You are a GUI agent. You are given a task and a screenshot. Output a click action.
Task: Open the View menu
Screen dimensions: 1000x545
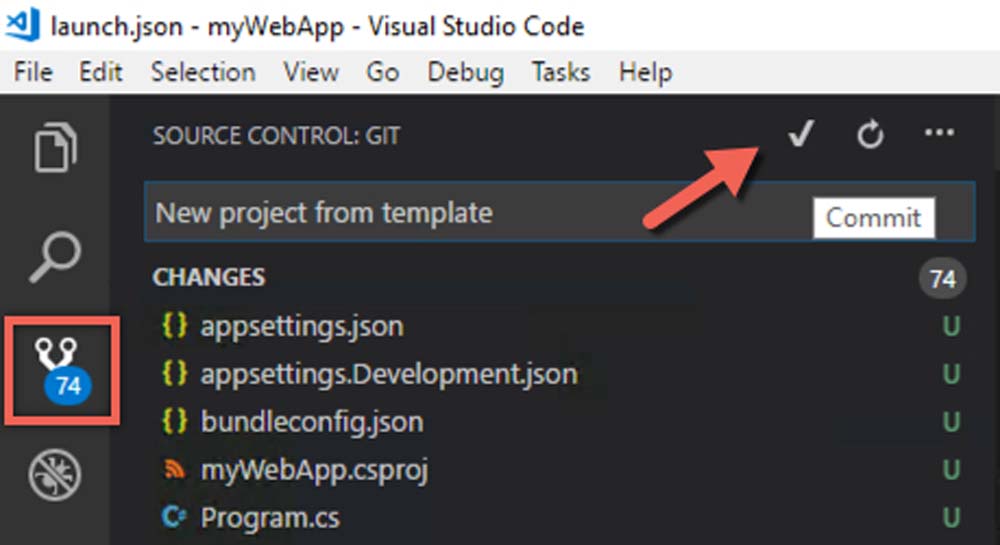310,72
